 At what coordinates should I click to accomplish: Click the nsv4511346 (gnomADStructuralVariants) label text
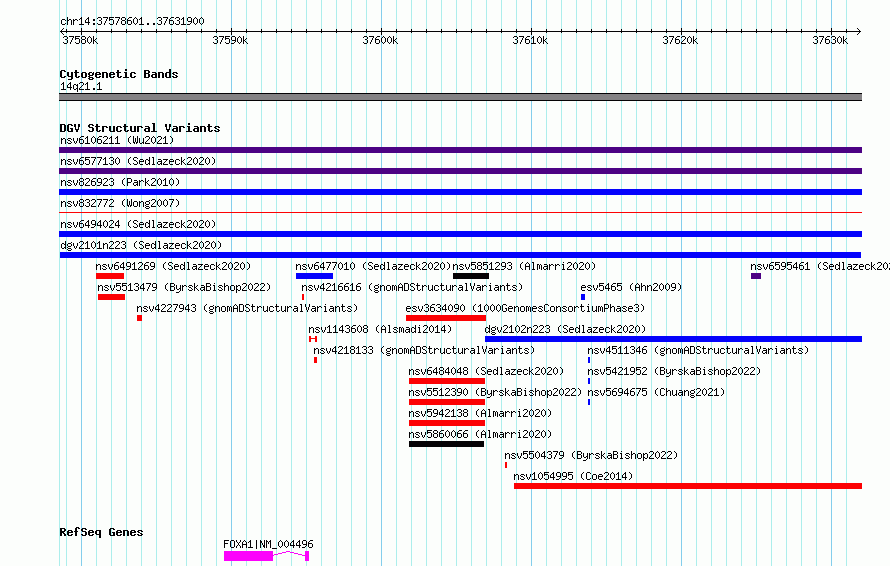(698, 350)
